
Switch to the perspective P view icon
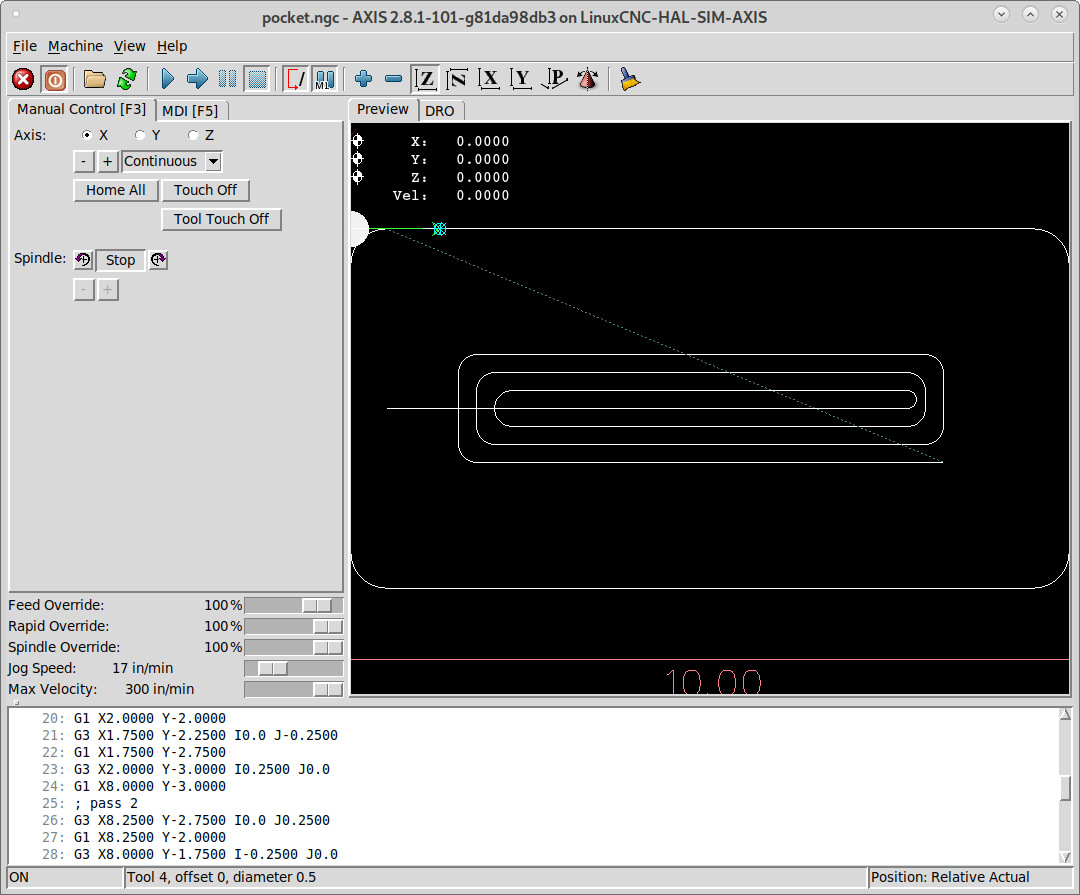554,79
